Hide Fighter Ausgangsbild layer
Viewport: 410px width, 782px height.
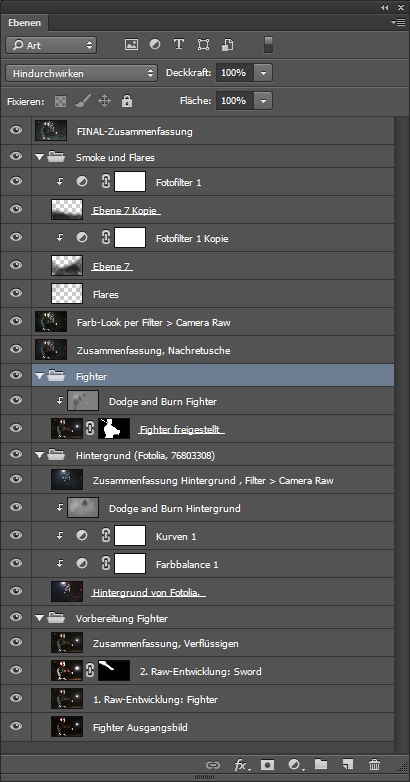16,726
